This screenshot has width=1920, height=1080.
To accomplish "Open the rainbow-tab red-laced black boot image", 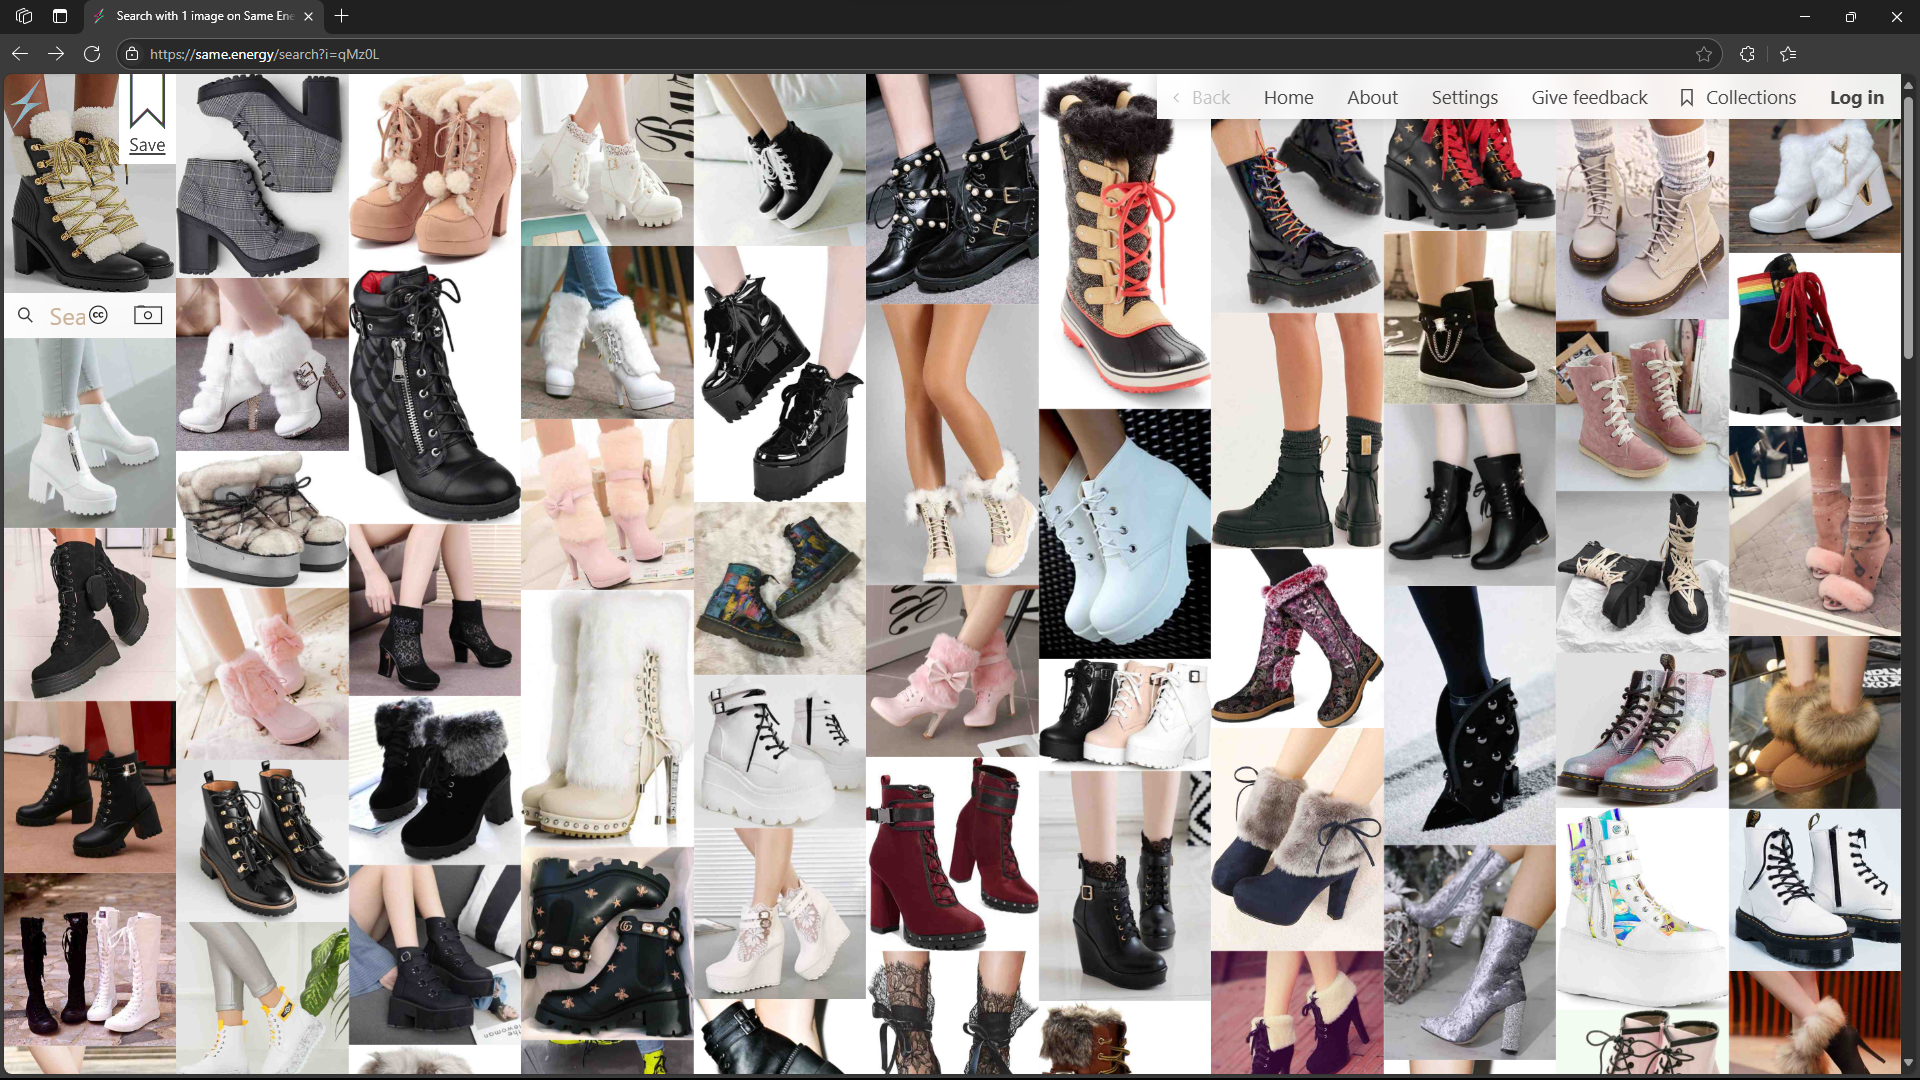I will tap(1814, 339).
